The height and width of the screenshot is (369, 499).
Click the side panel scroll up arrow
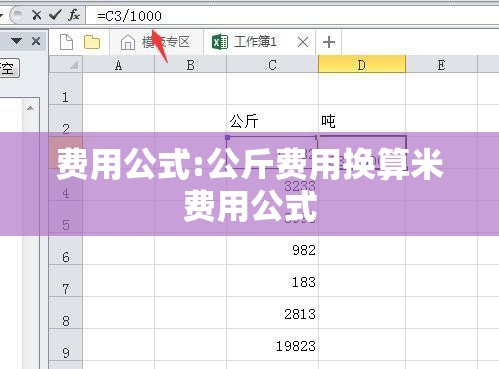[x=30, y=108]
